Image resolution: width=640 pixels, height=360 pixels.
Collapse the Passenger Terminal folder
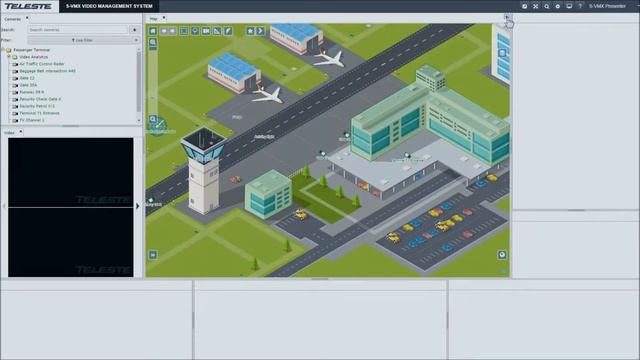(x=3, y=50)
